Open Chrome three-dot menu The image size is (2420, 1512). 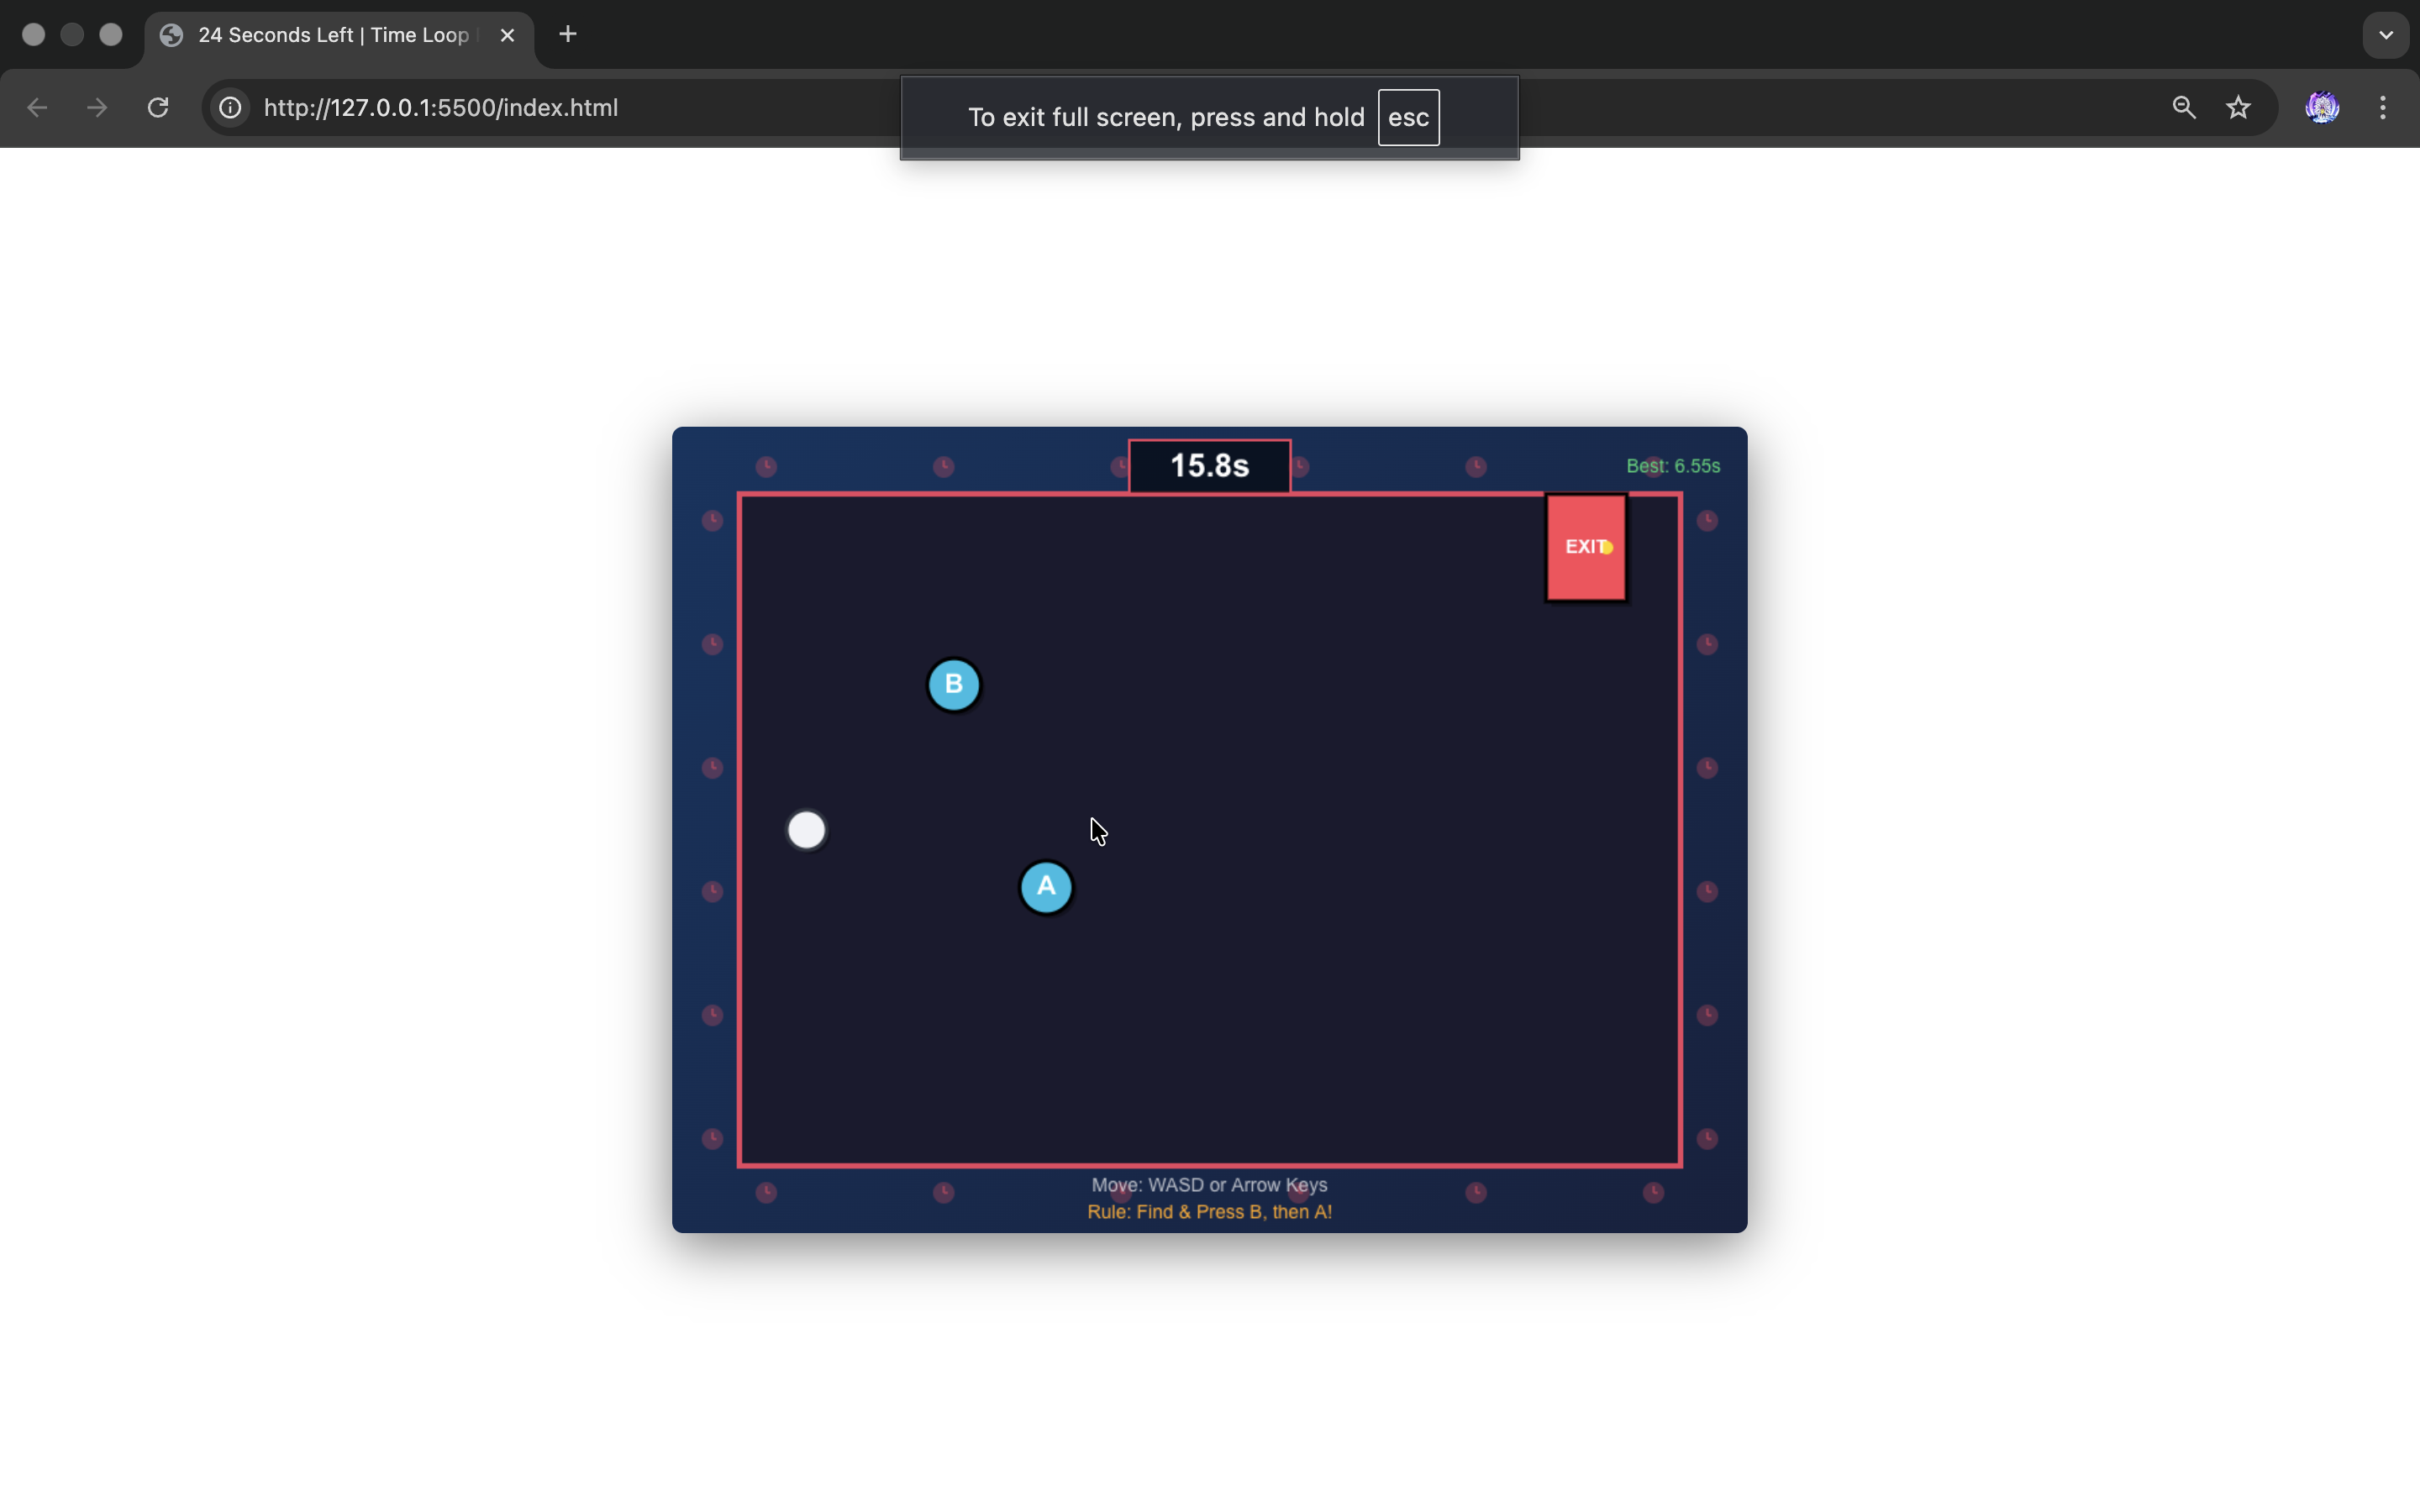[2383, 107]
